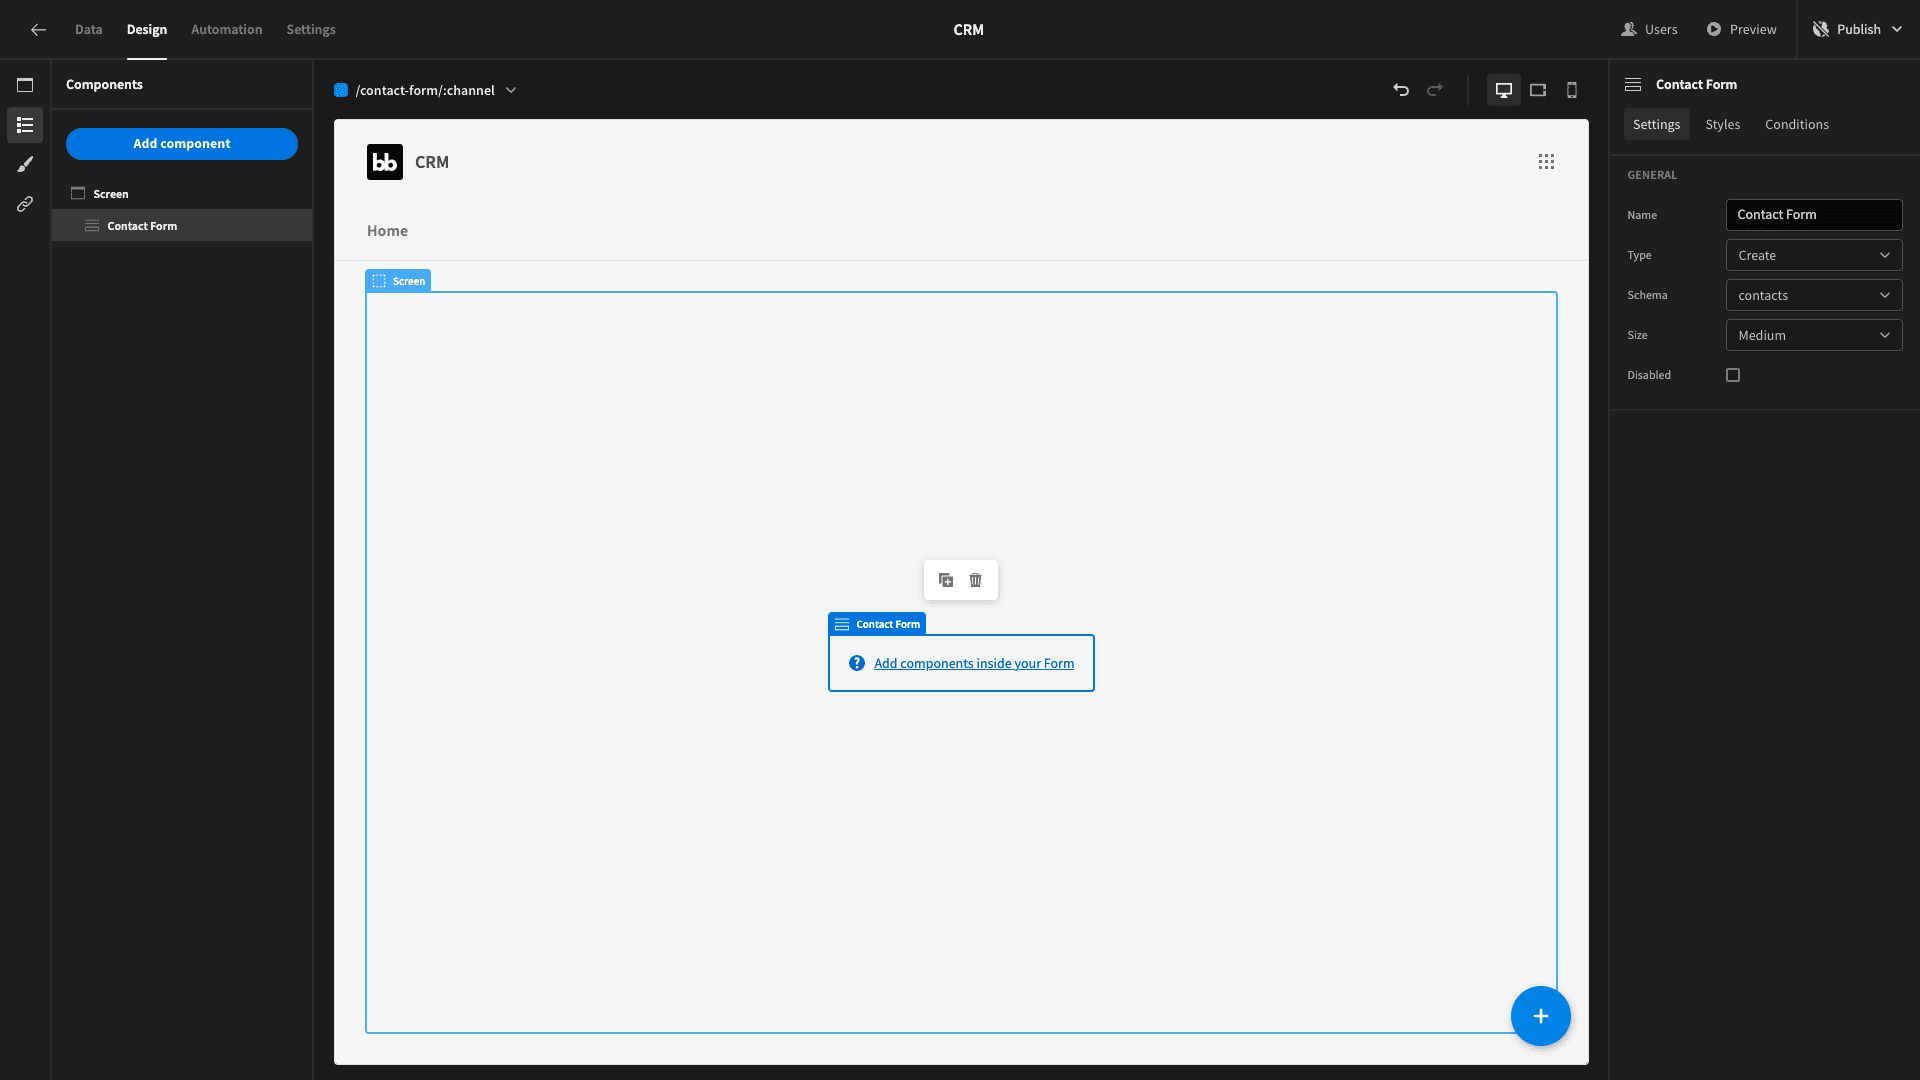Click the components list panel icon
The height and width of the screenshot is (1080, 1920).
click(24, 124)
